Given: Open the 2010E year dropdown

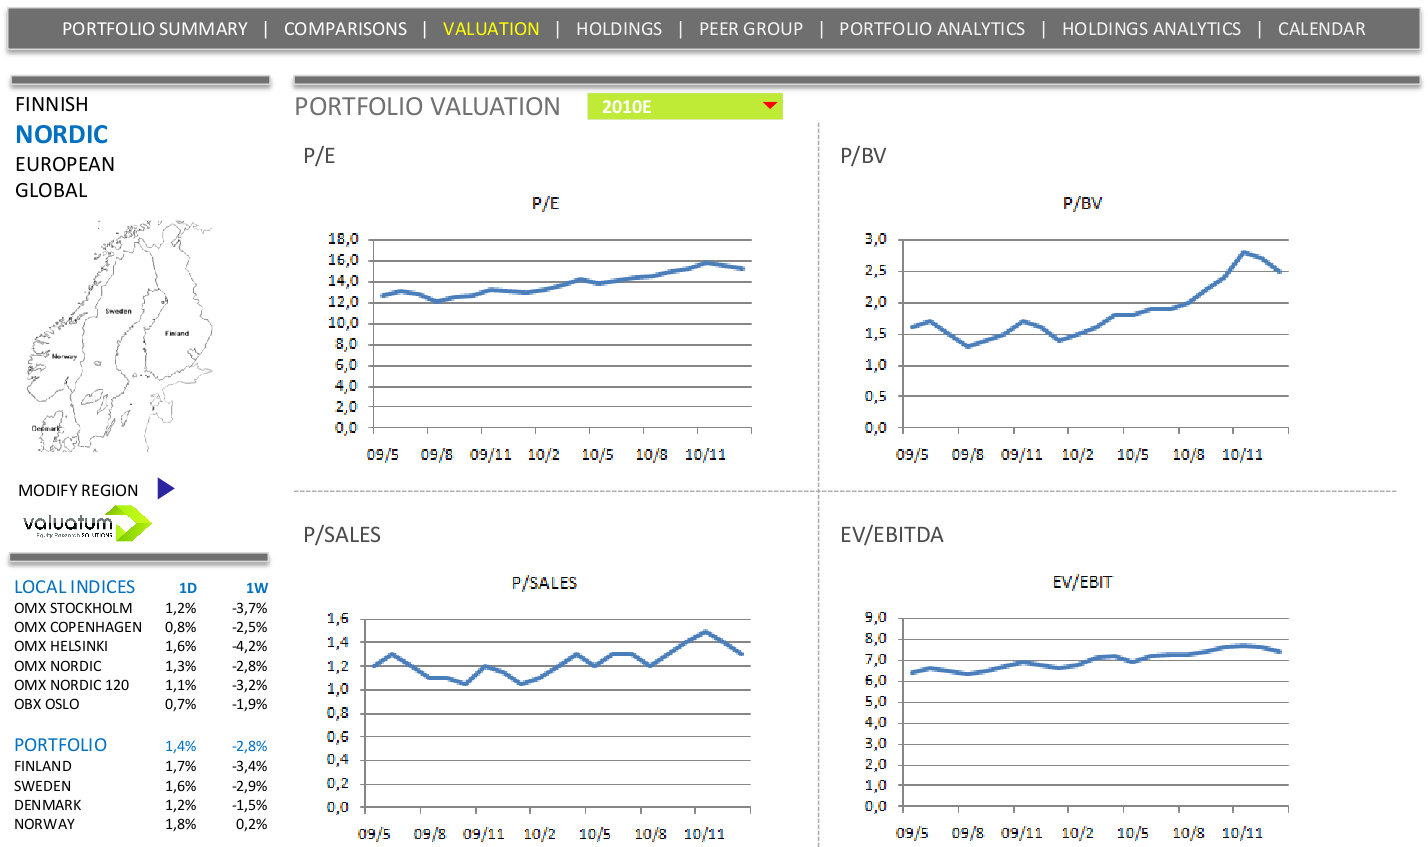Looking at the screenshot, I should tap(685, 106).
